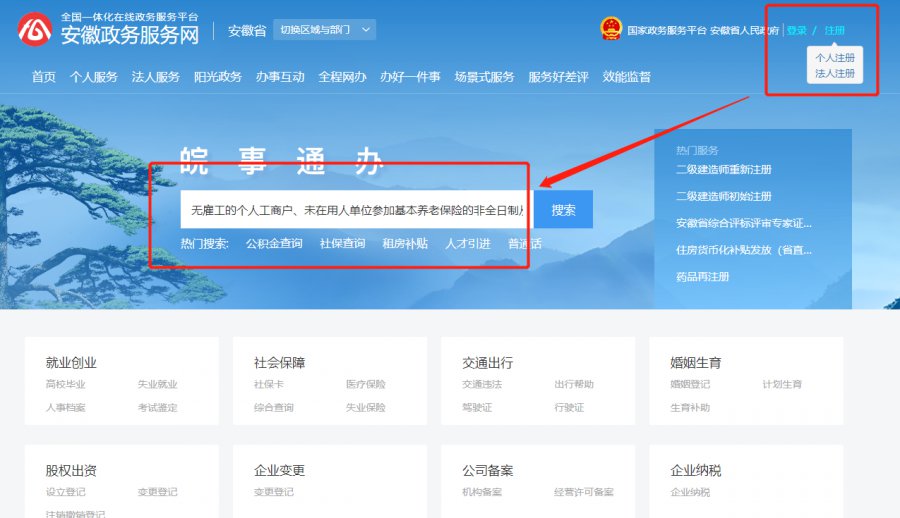
Task: Click 行驶证 under 交通出行
Action: [x=569, y=408]
